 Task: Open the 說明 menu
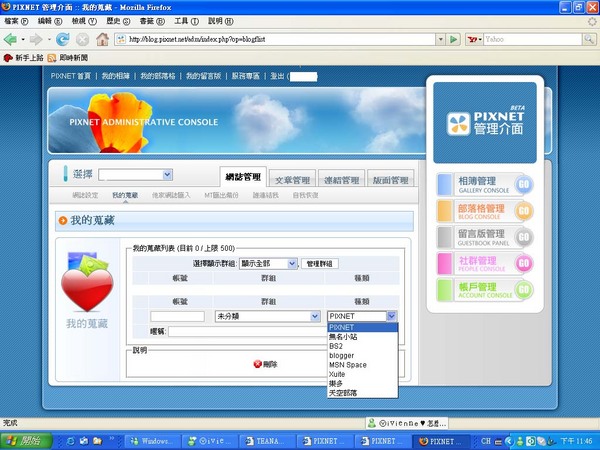pos(221,21)
